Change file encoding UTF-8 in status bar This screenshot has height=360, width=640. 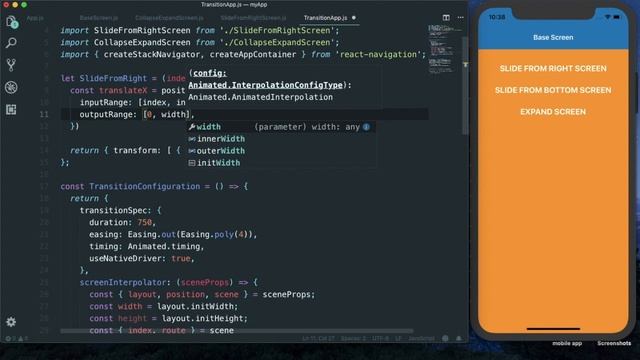[380, 338]
